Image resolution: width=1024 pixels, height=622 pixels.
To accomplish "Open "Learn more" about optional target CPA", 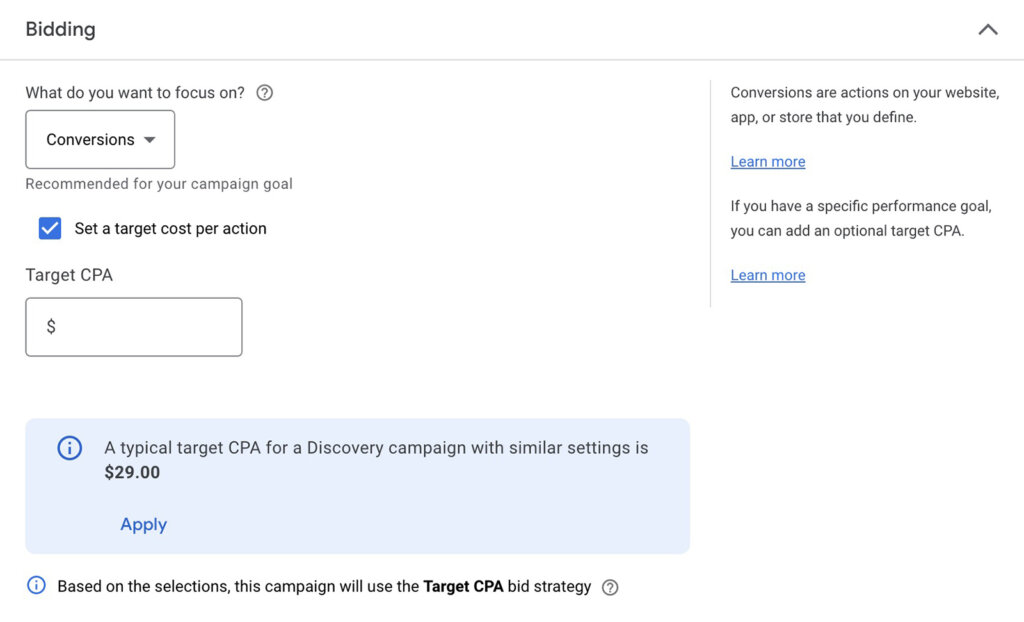I will pos(767,274).
